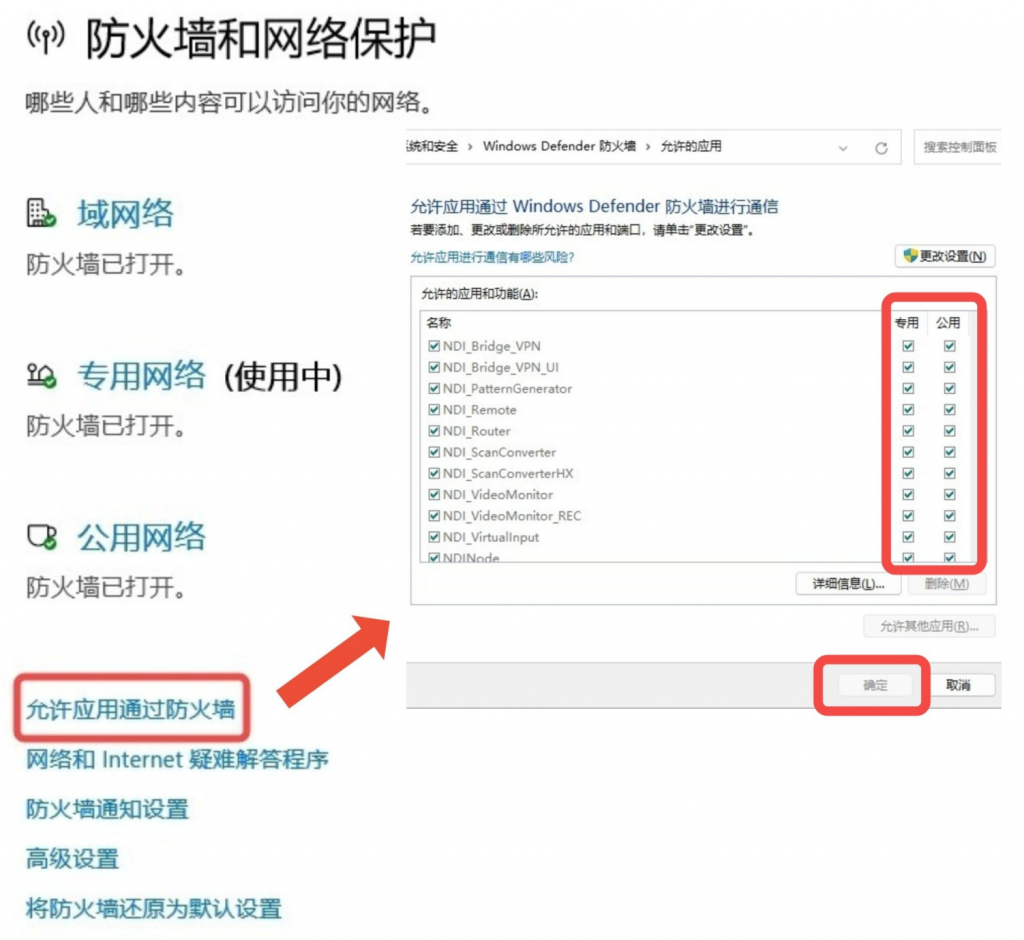Open the 域网络 settings
This screenshot has height=940, width=1024.
pyautogui.click(x=125, y=214)
